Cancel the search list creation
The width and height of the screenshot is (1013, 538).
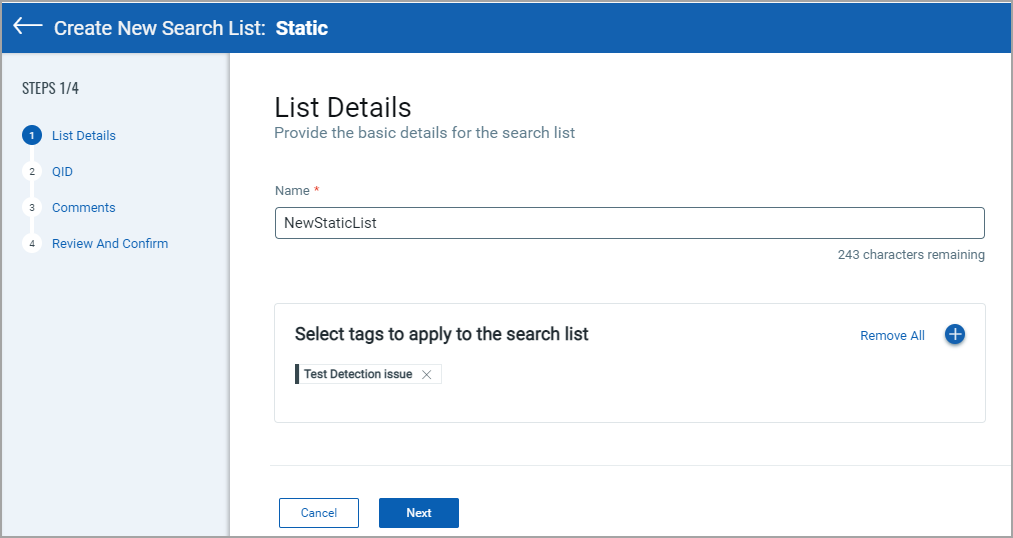(319, 513)
